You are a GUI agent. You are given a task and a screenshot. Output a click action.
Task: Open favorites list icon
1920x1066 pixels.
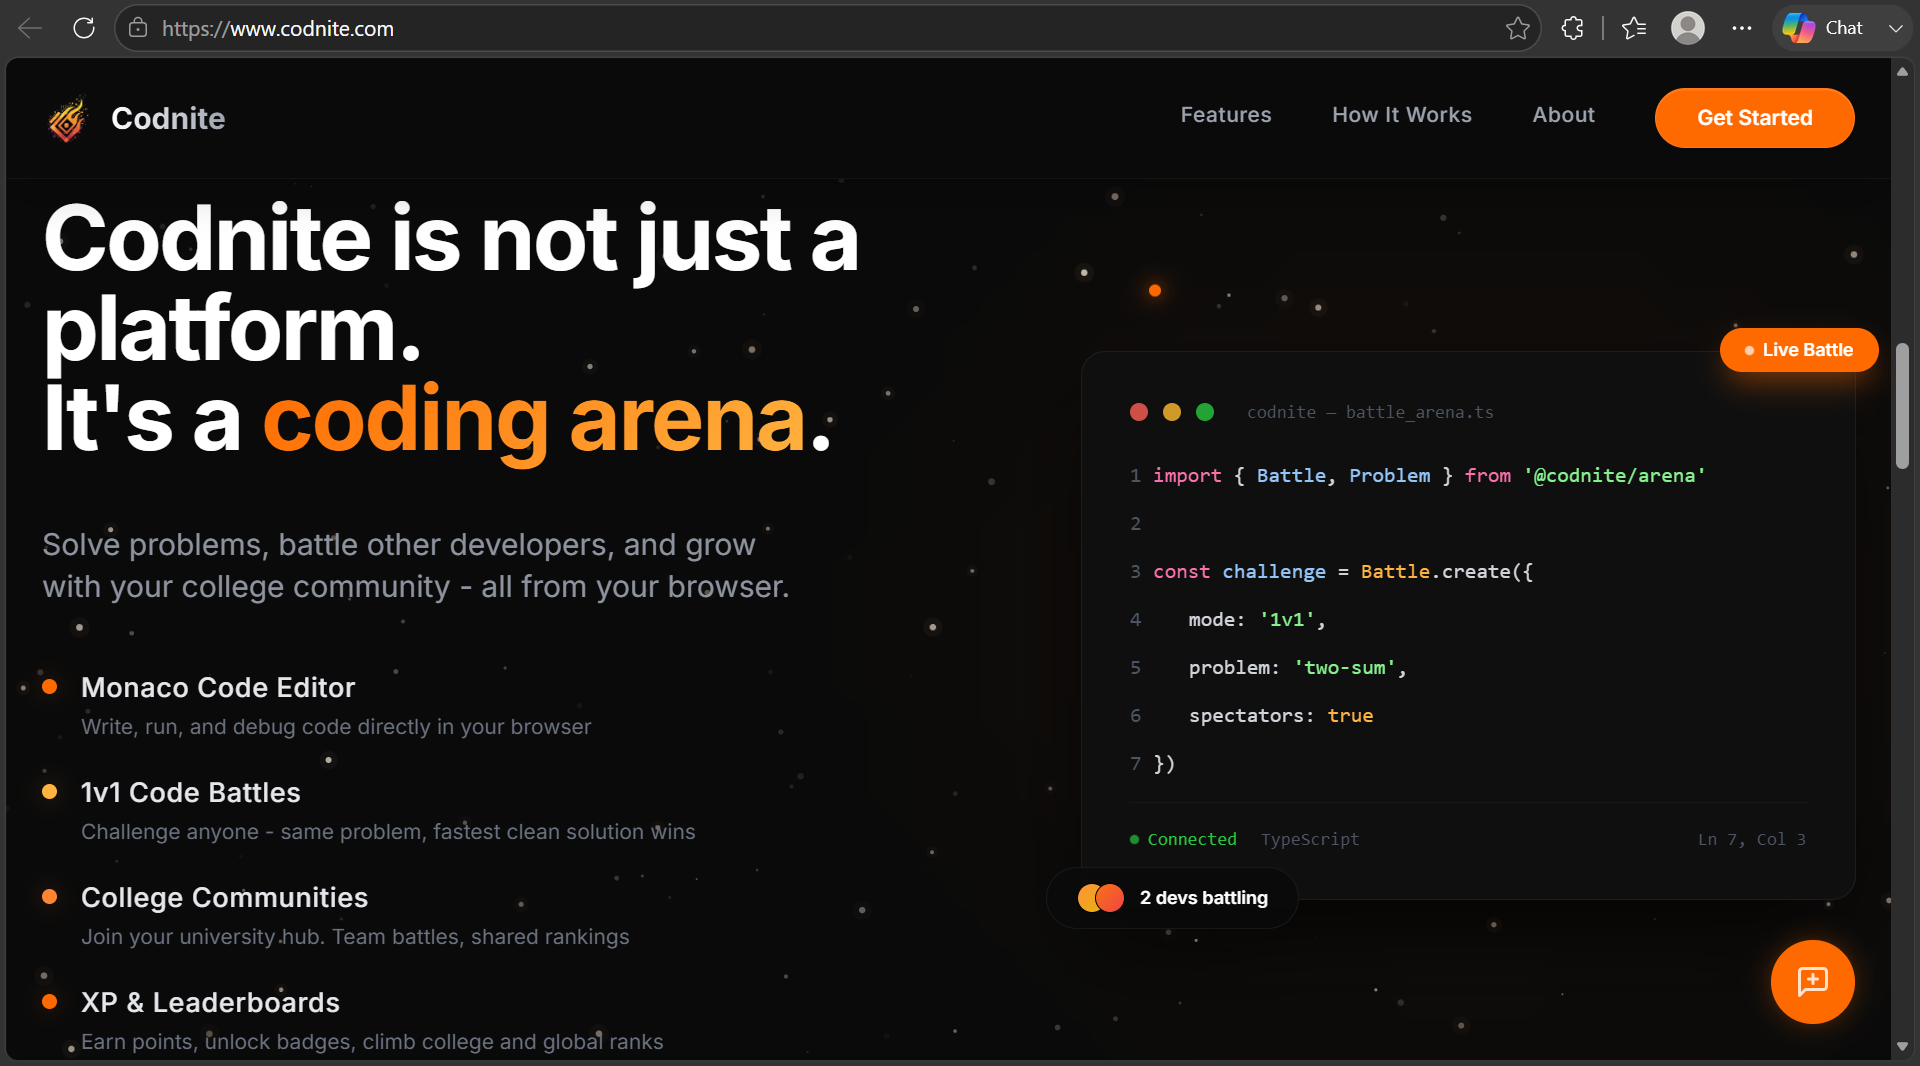point(1634,28)
